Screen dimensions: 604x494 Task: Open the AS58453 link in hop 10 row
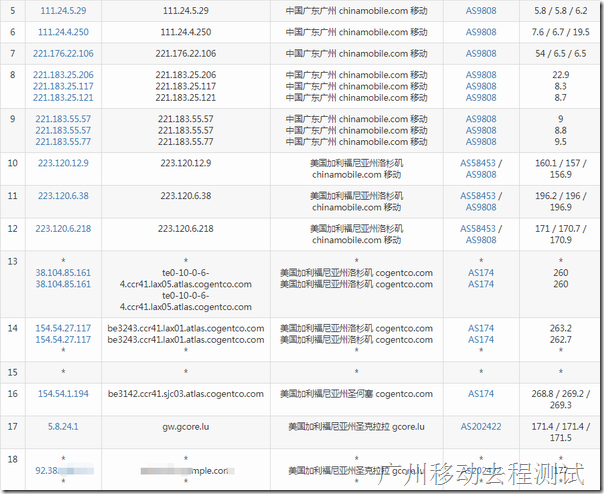[x=478, y=163]
